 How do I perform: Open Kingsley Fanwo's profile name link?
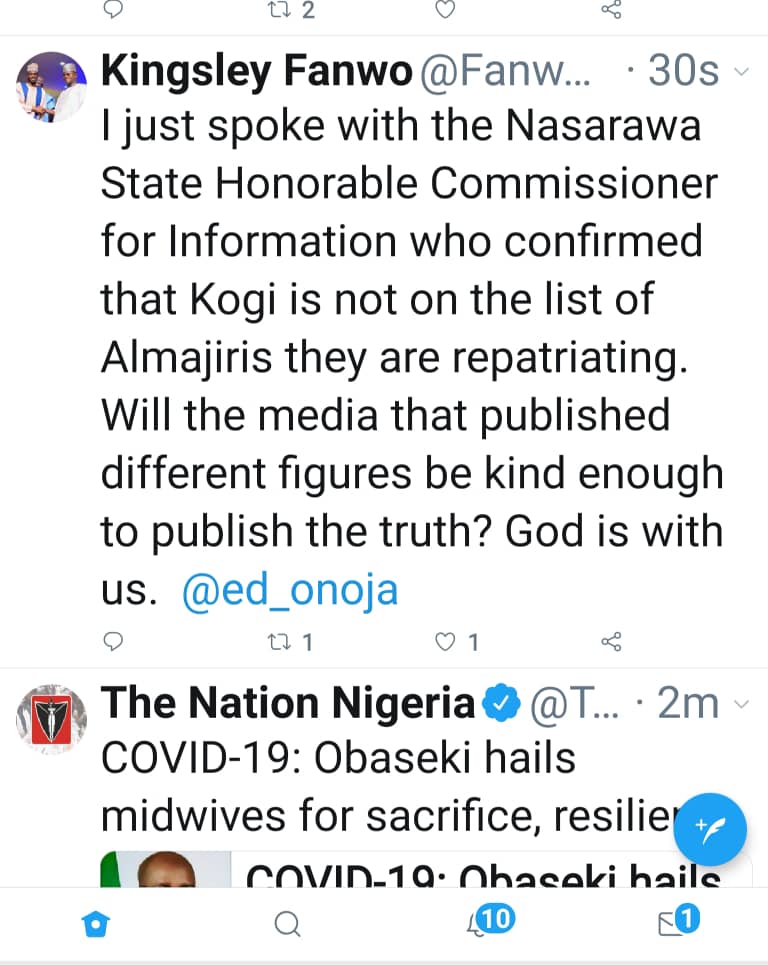pos(257,70)
